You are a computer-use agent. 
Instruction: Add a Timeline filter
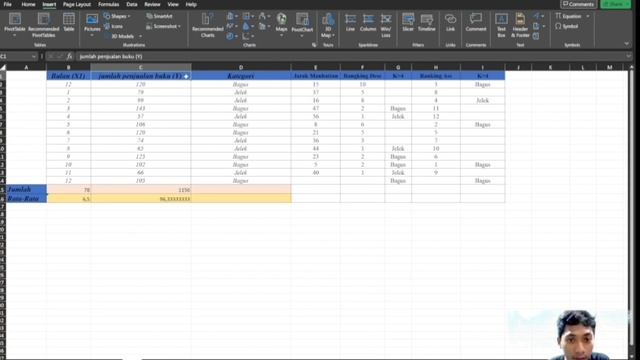pyautogui.click(x=427, y=23)
